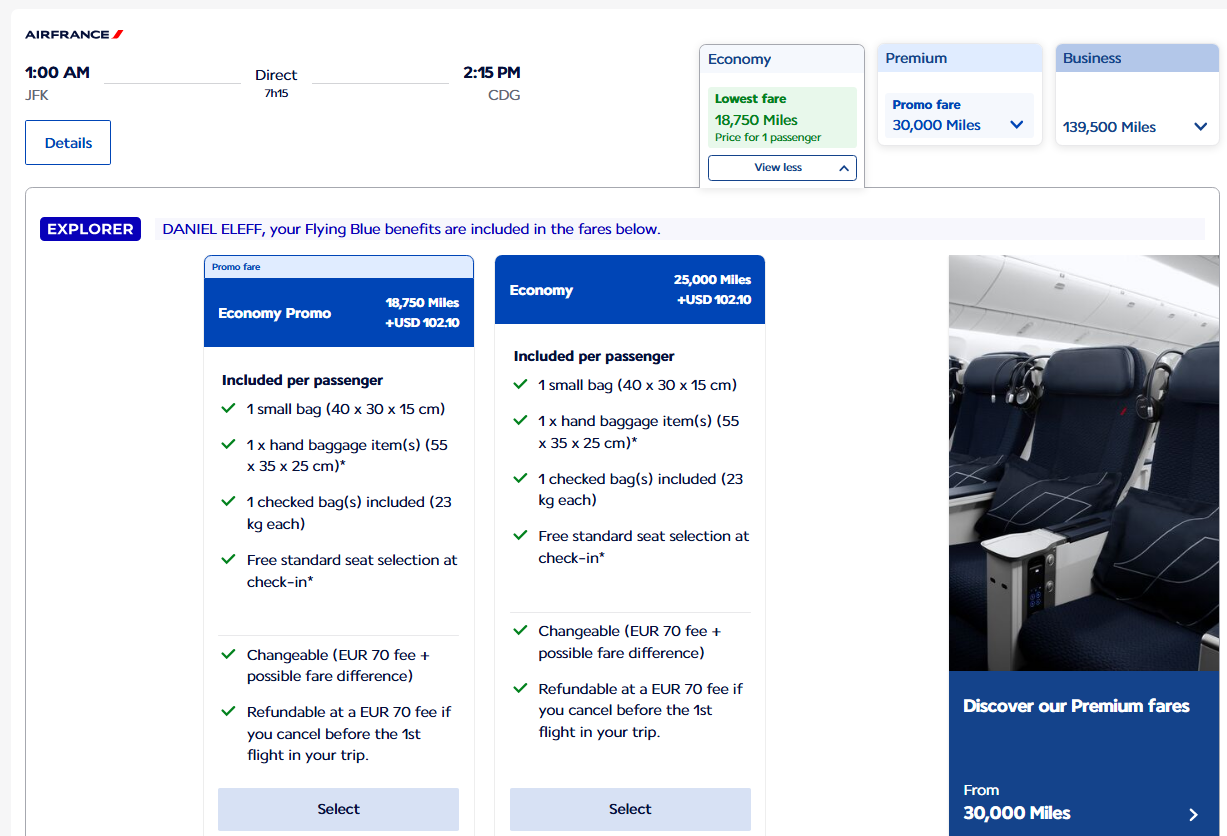Click the Premium cabin seat photo
1227x836 pixels.
(x=1084, y=463)
